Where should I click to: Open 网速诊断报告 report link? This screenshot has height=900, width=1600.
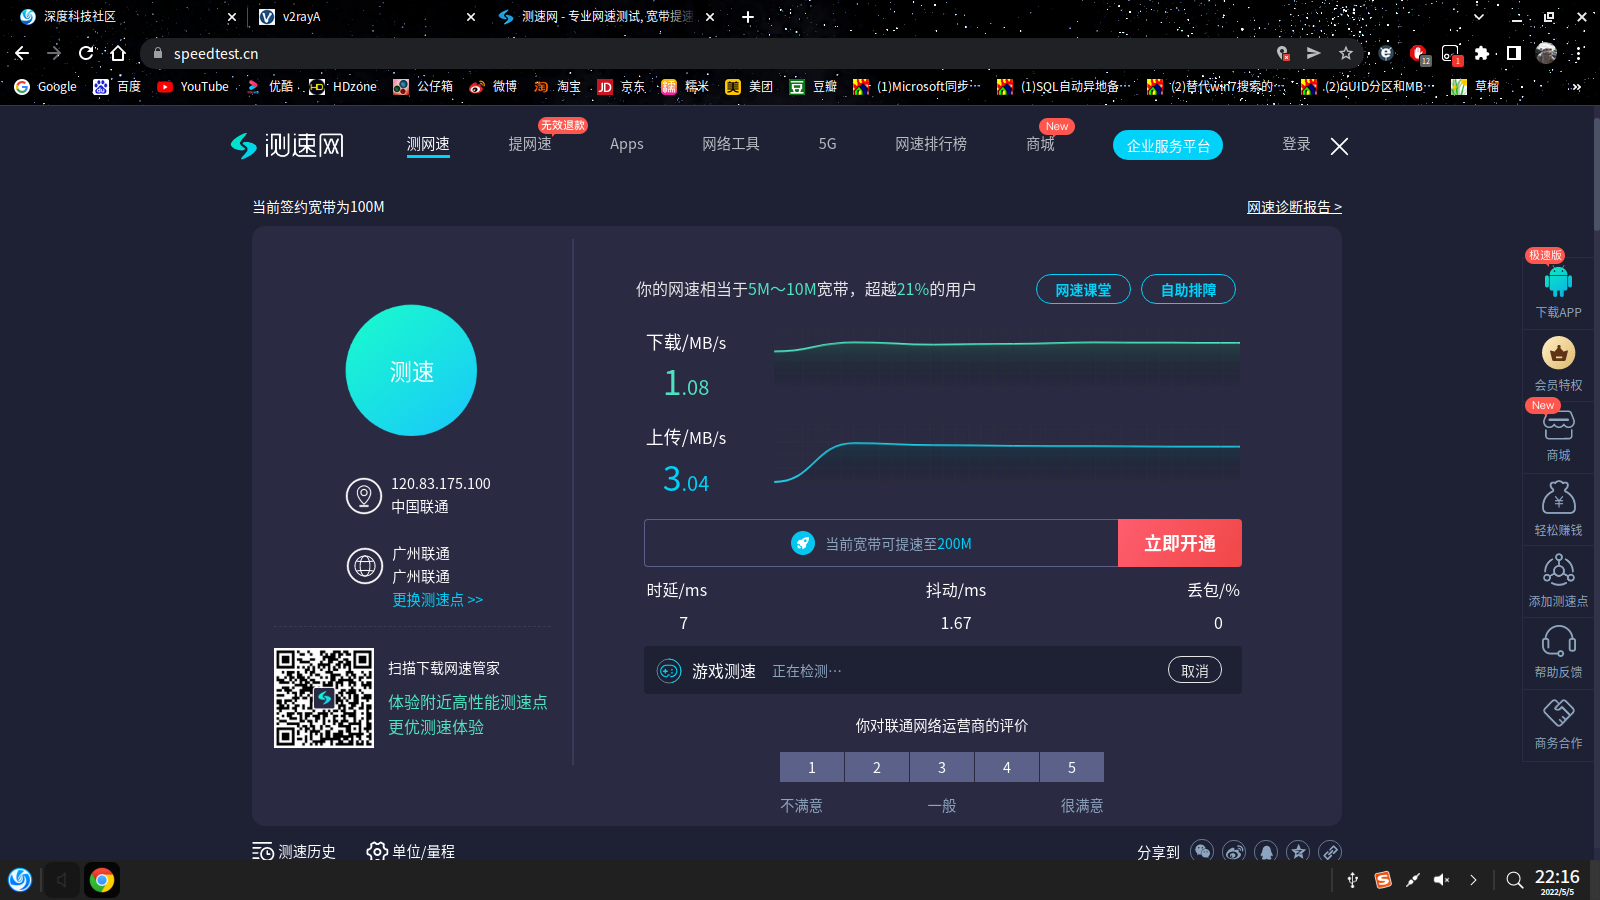click(x=1294, y=206)
